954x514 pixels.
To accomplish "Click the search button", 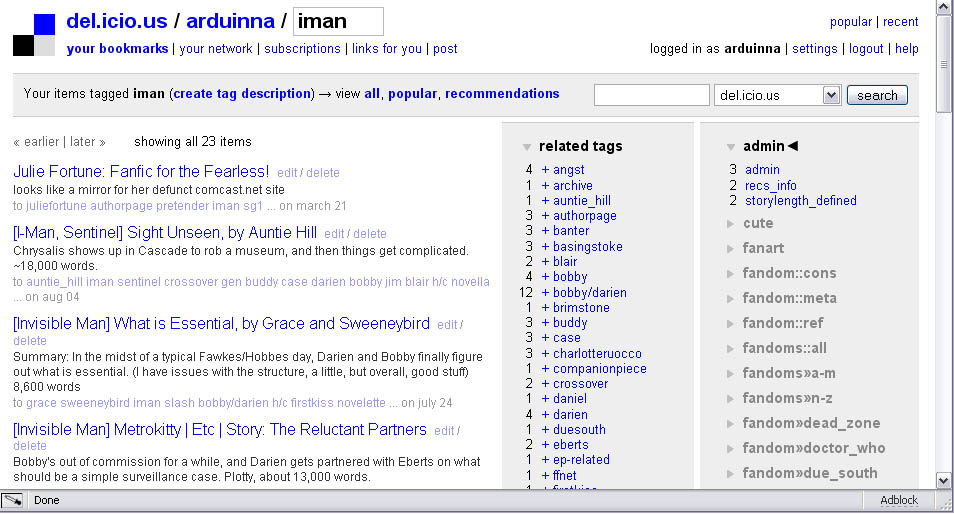I will pos(877,95).
